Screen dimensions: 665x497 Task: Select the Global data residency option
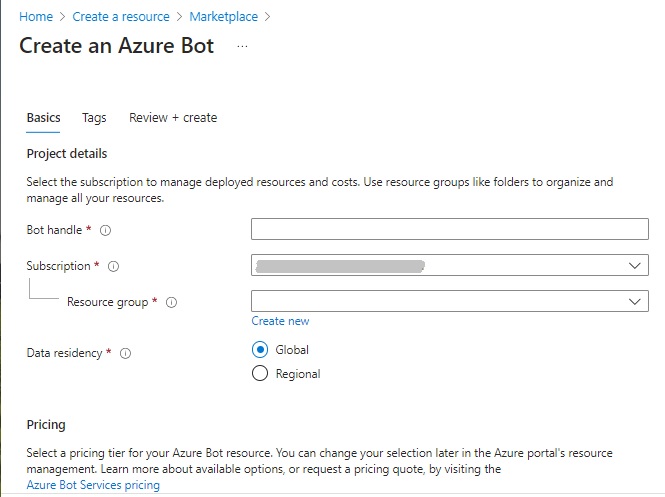coord(261,350)
